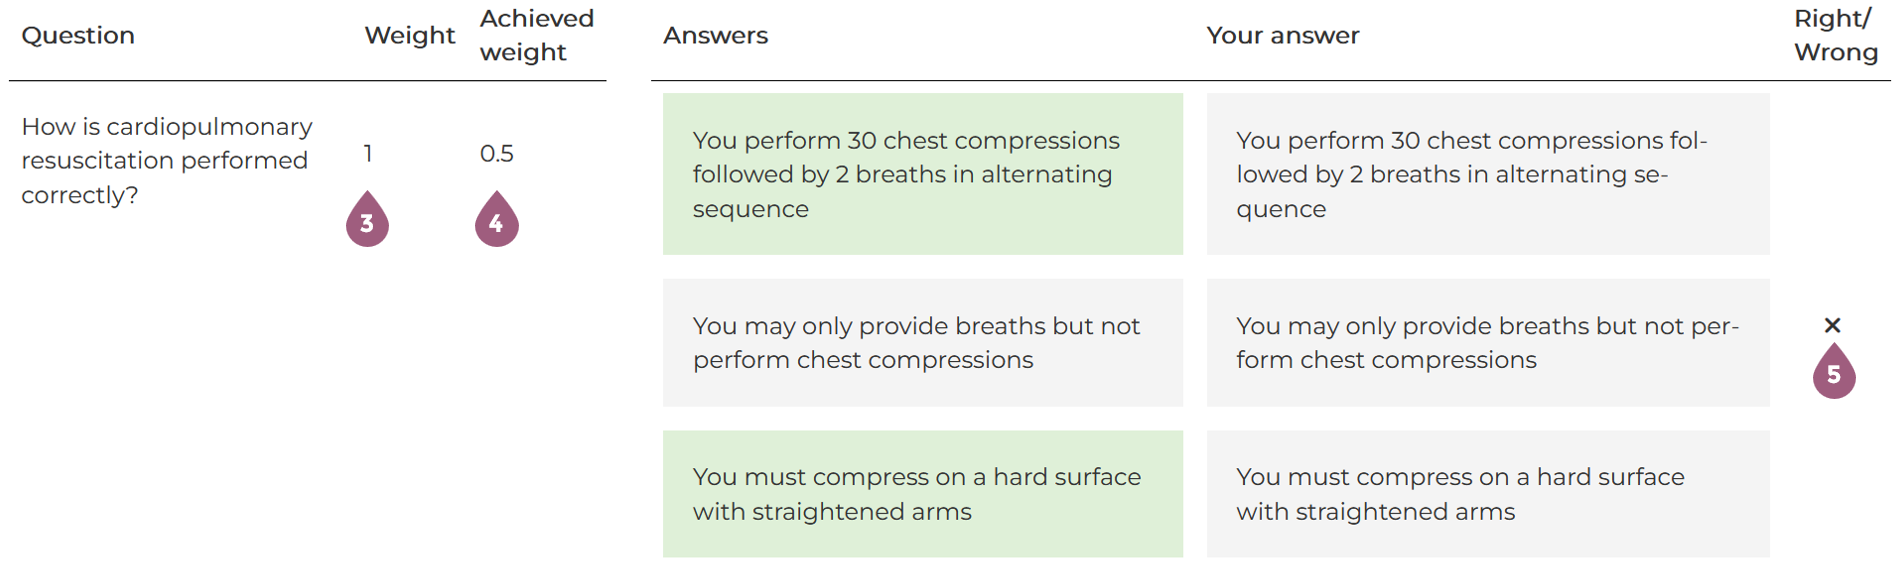Click the cardiopulmonary resuscitation question text
Viewport: 1900px width, 572px height.
(166, 161)
